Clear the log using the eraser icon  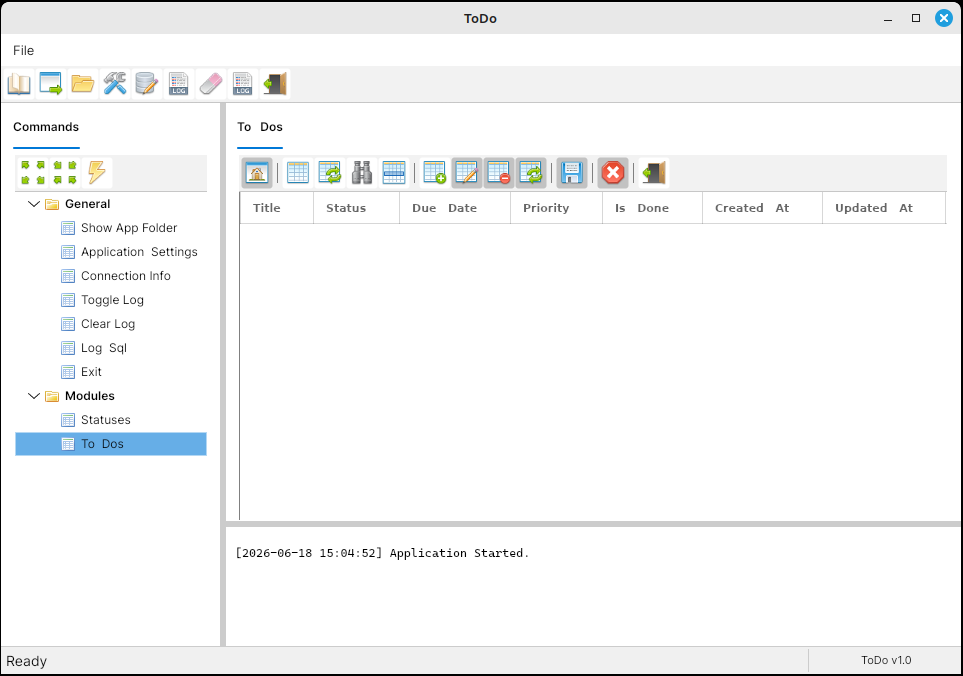[x=211, y=84]
